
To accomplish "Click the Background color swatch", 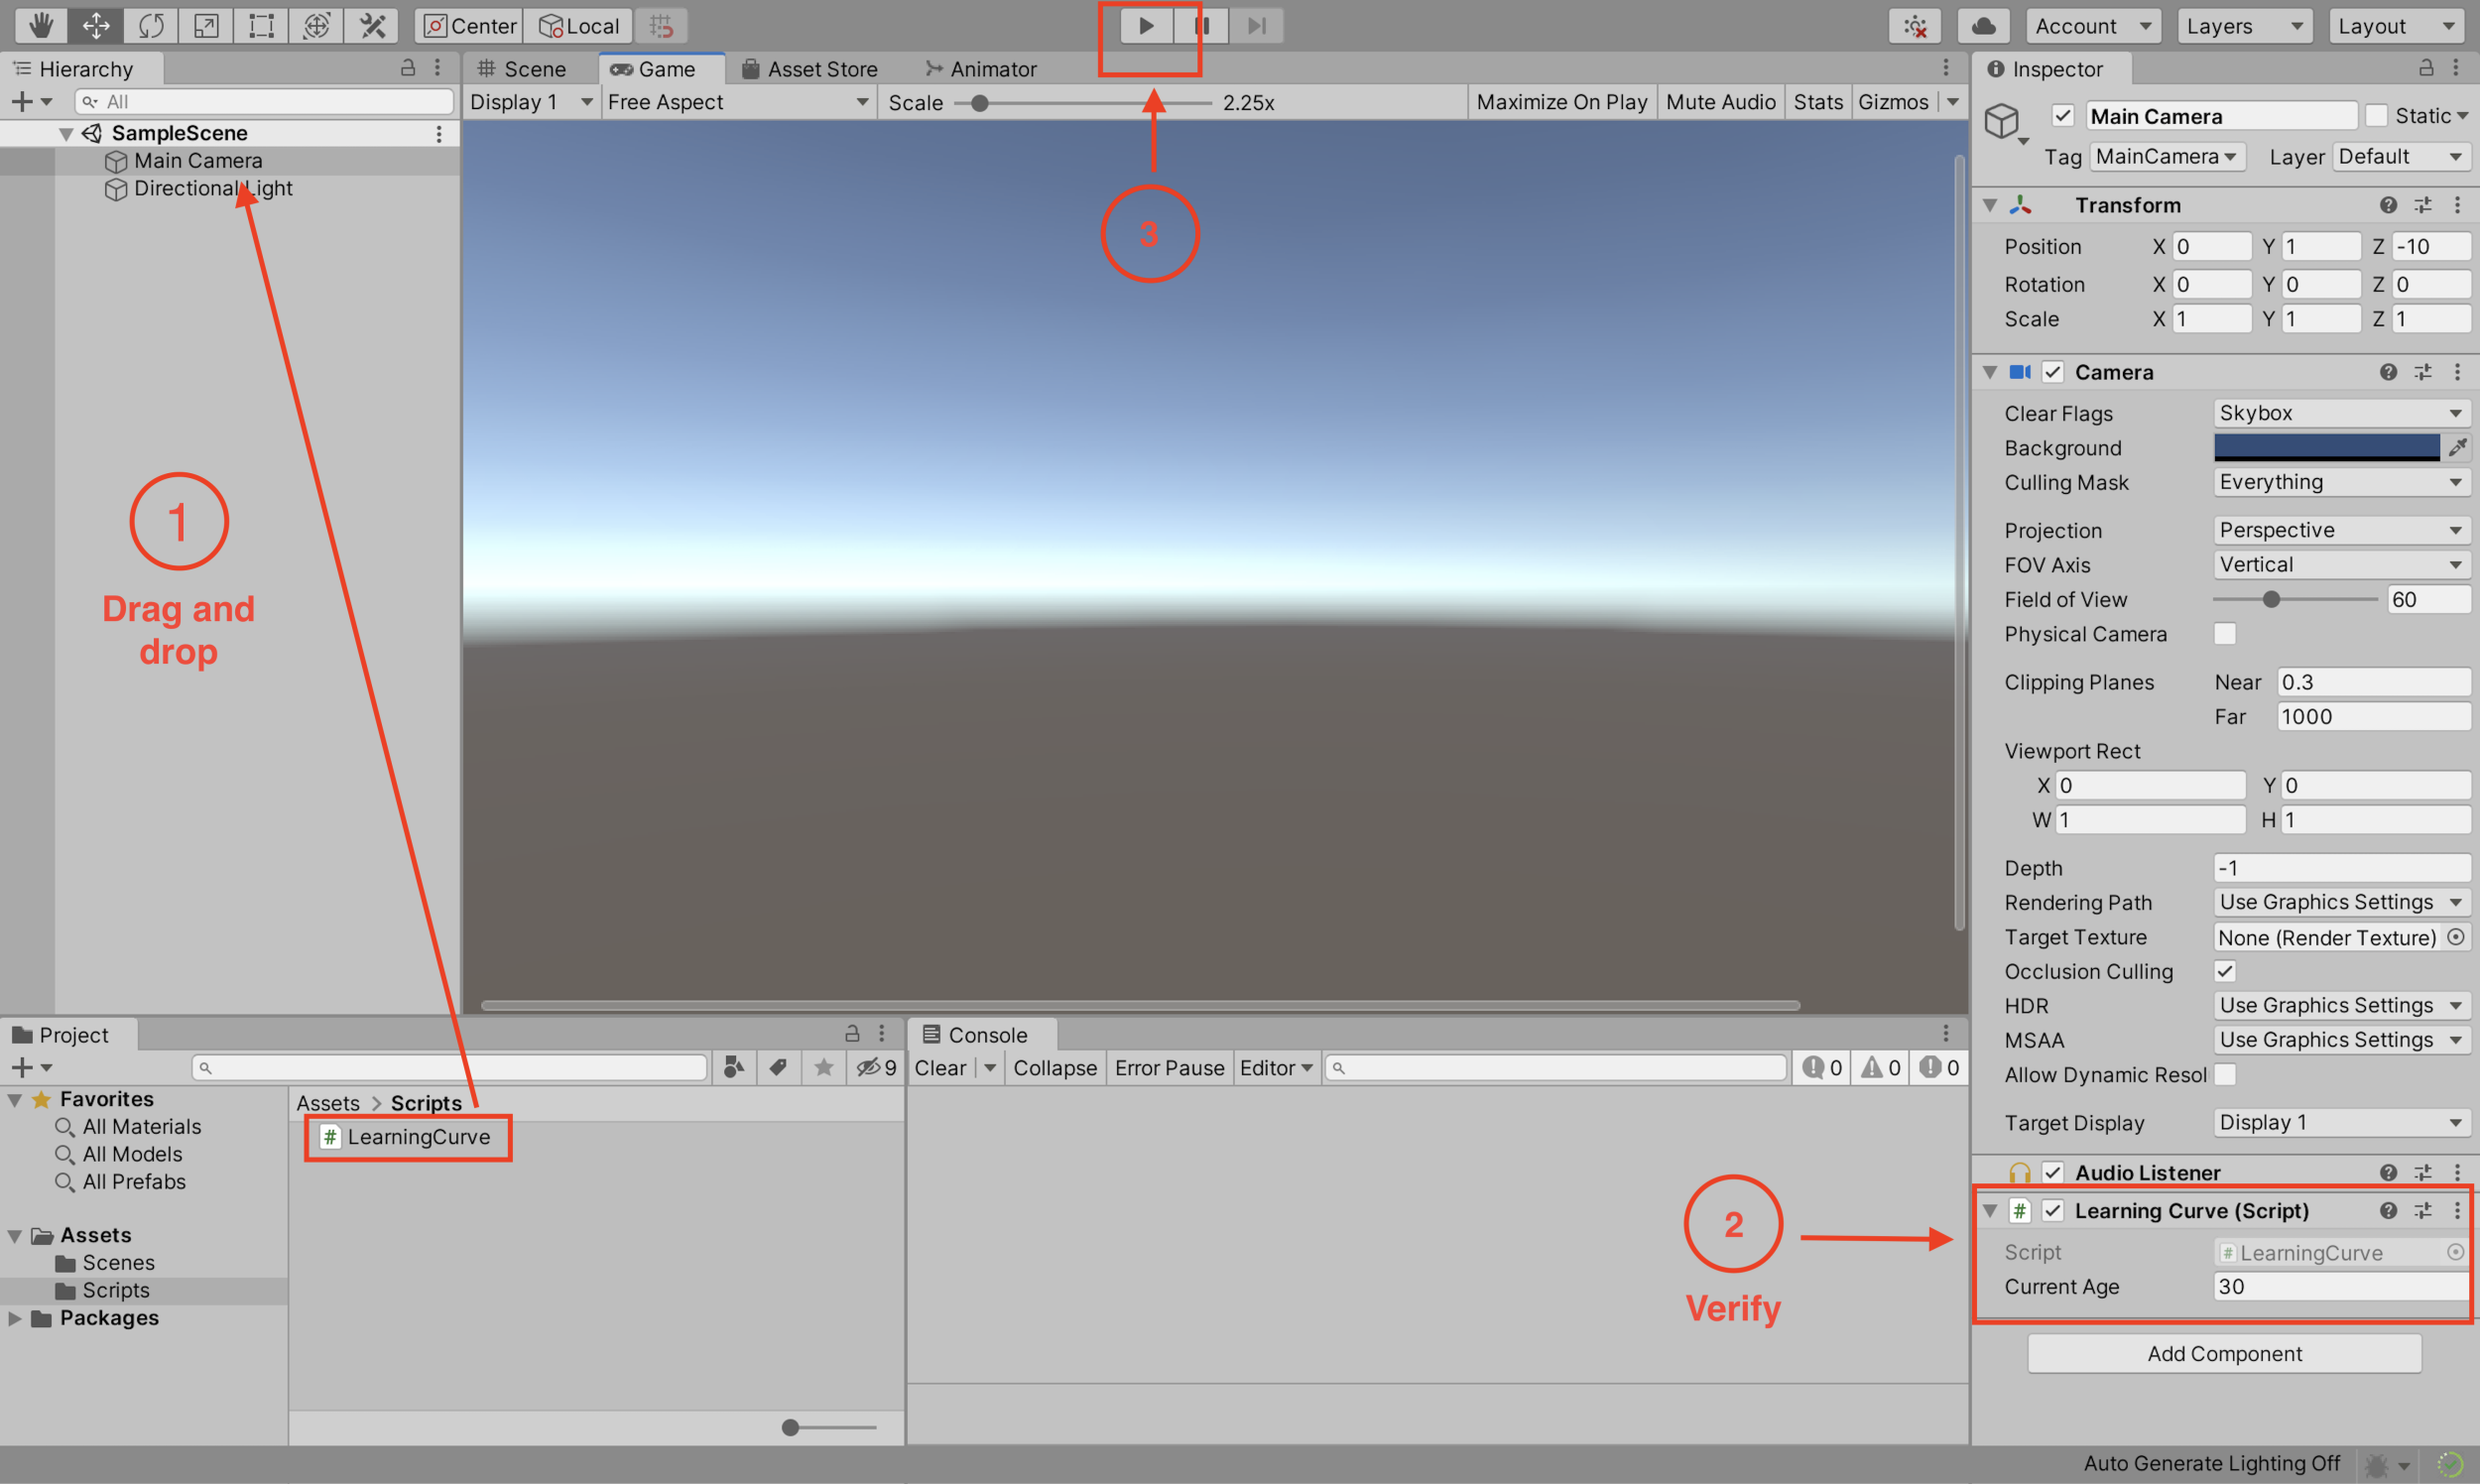I will [x=2326, y=447].
